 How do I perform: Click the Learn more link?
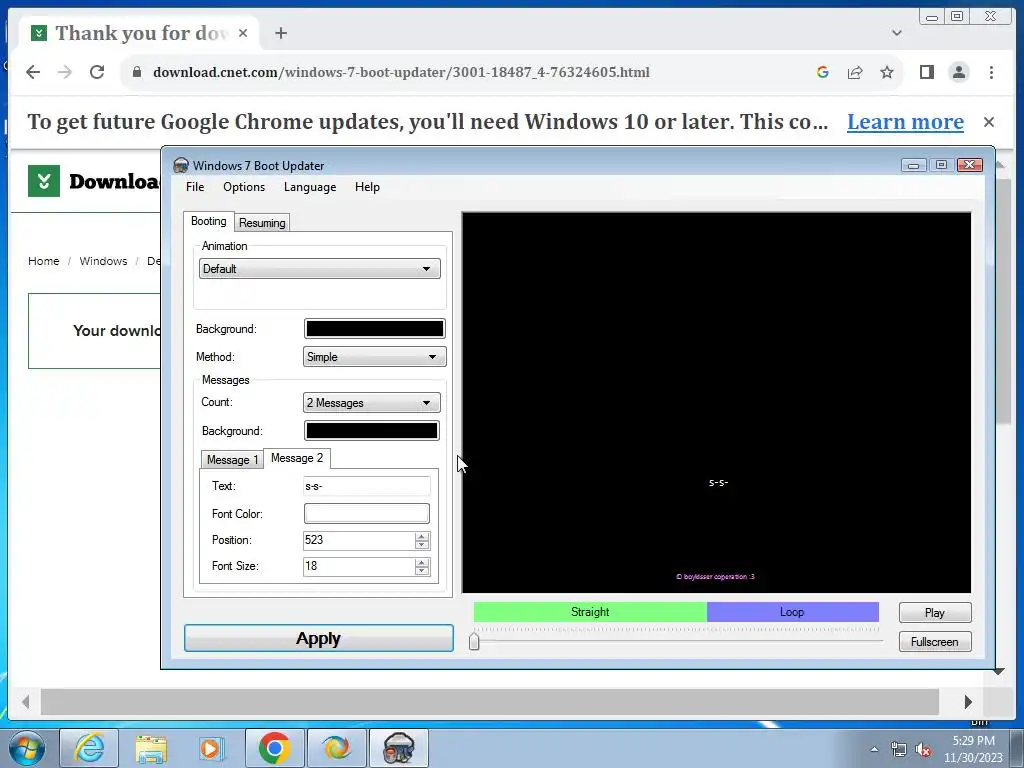905,121
